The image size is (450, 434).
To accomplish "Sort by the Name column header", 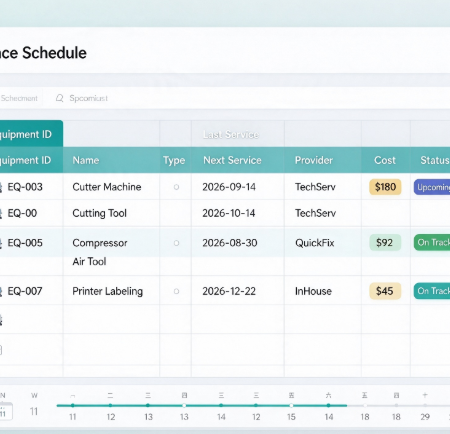I will coord(86,160).
